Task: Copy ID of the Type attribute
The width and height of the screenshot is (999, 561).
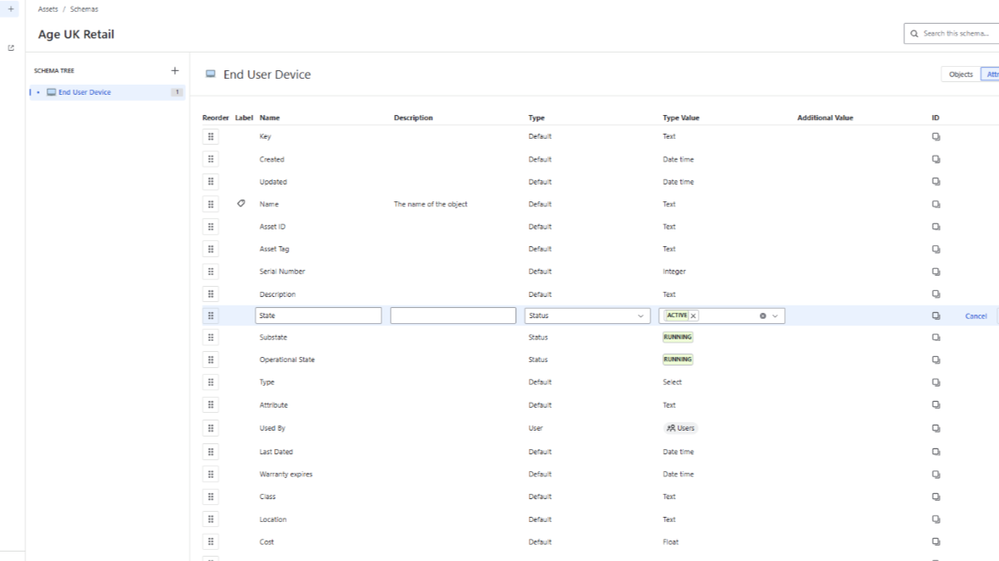Action: tap(936, 382)
